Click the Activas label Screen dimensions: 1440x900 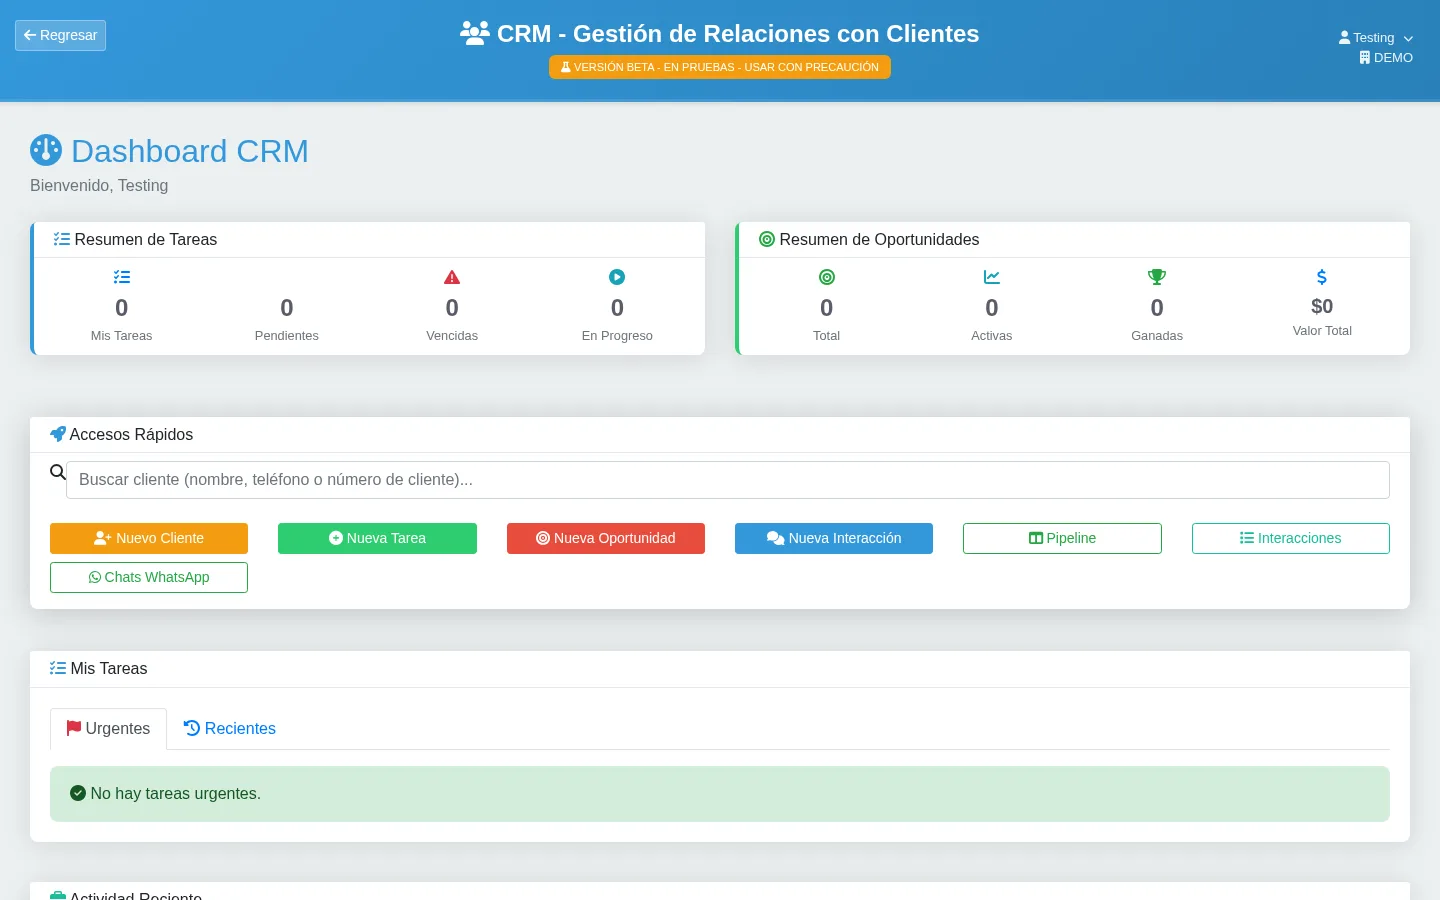(x=992, y=336)
